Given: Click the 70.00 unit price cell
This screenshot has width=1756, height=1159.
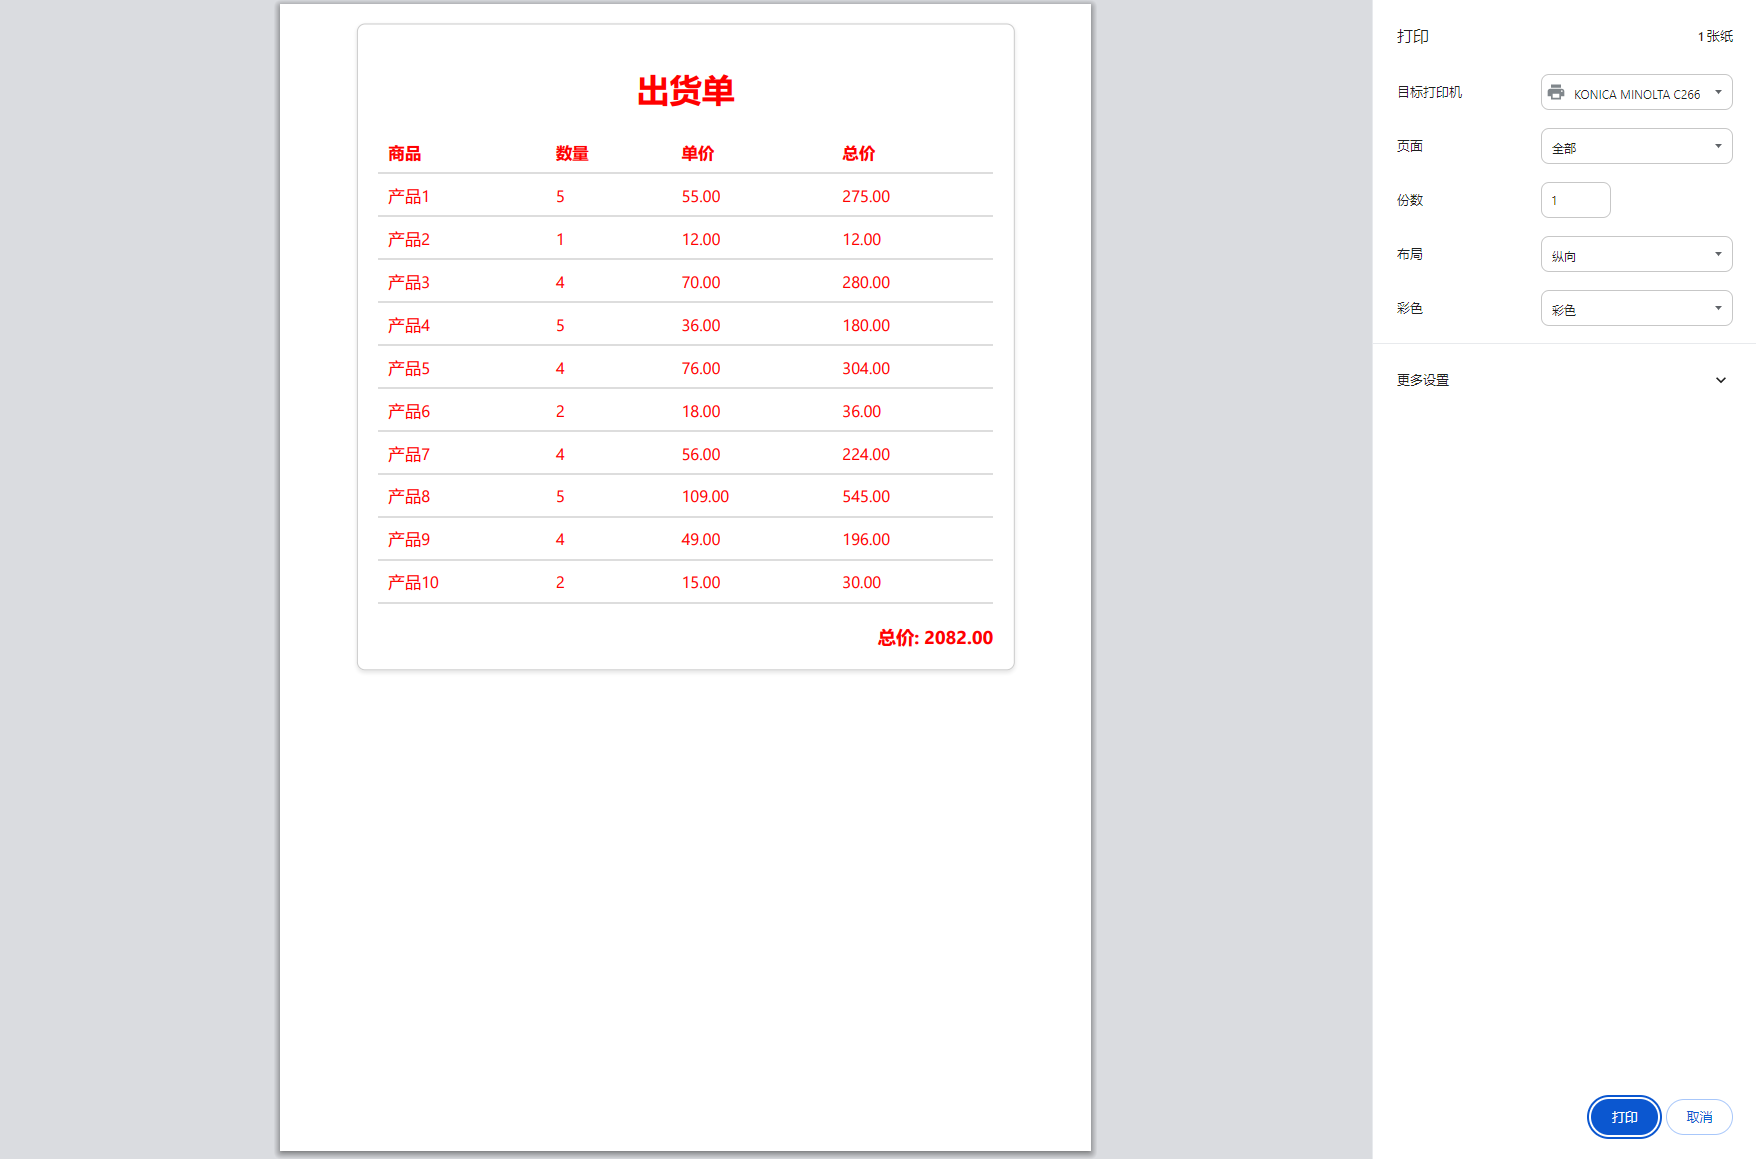Looking at the screenshot, I should (701, 282).
